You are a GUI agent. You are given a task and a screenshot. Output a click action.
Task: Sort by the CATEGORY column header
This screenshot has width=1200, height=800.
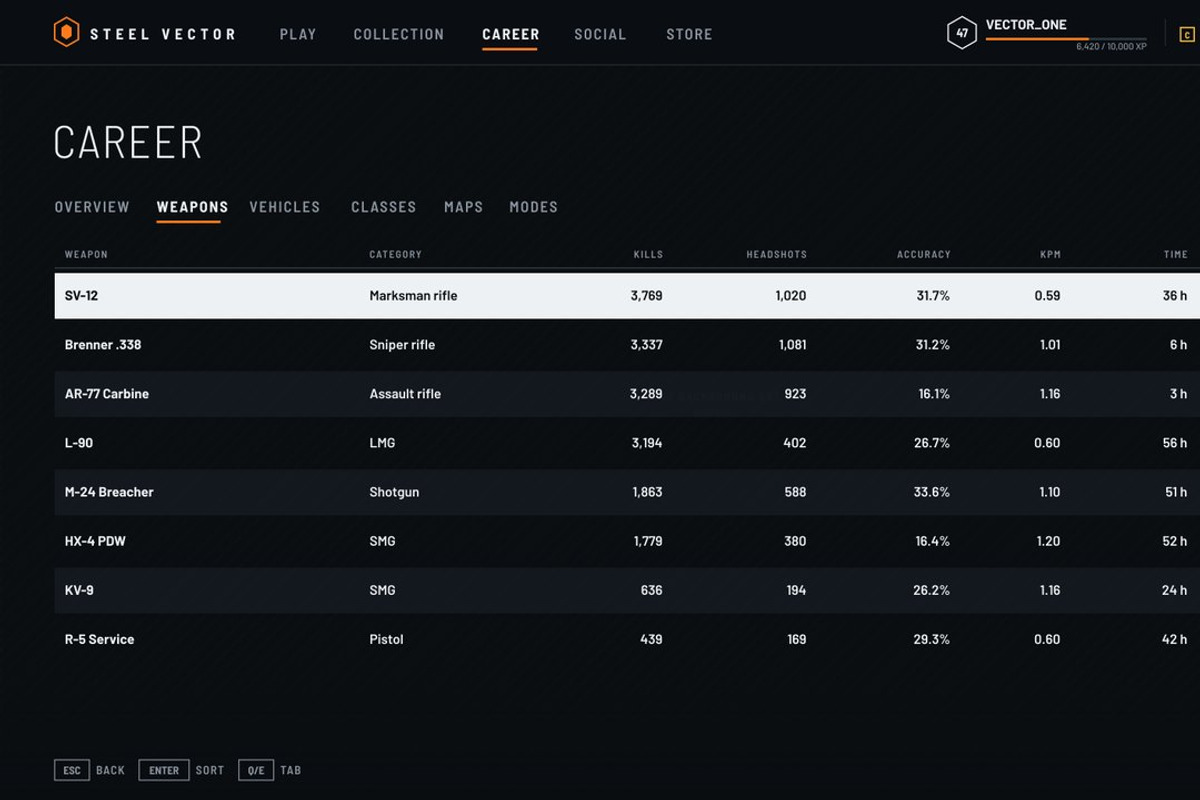(x=395, y=255)
